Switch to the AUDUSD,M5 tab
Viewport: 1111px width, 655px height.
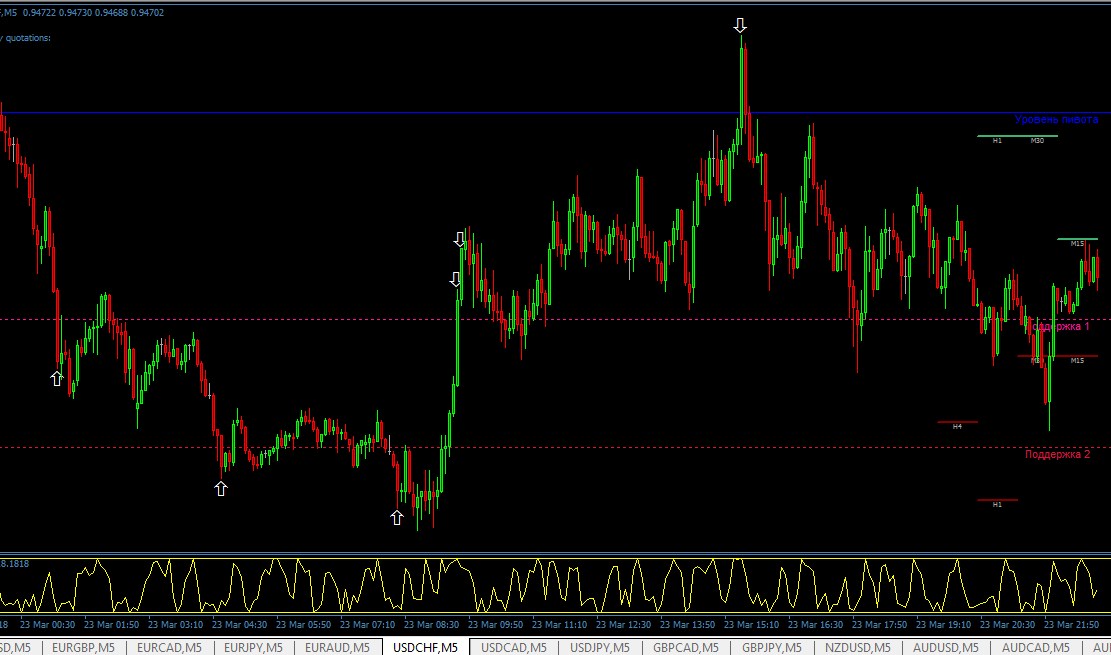945,647
